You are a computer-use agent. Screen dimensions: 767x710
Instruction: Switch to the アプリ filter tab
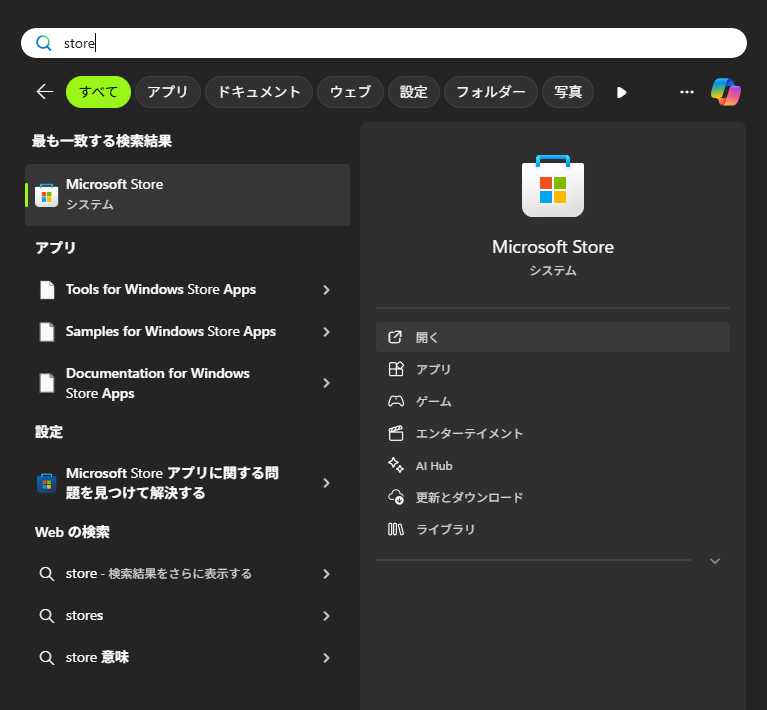tap(168, 92)
